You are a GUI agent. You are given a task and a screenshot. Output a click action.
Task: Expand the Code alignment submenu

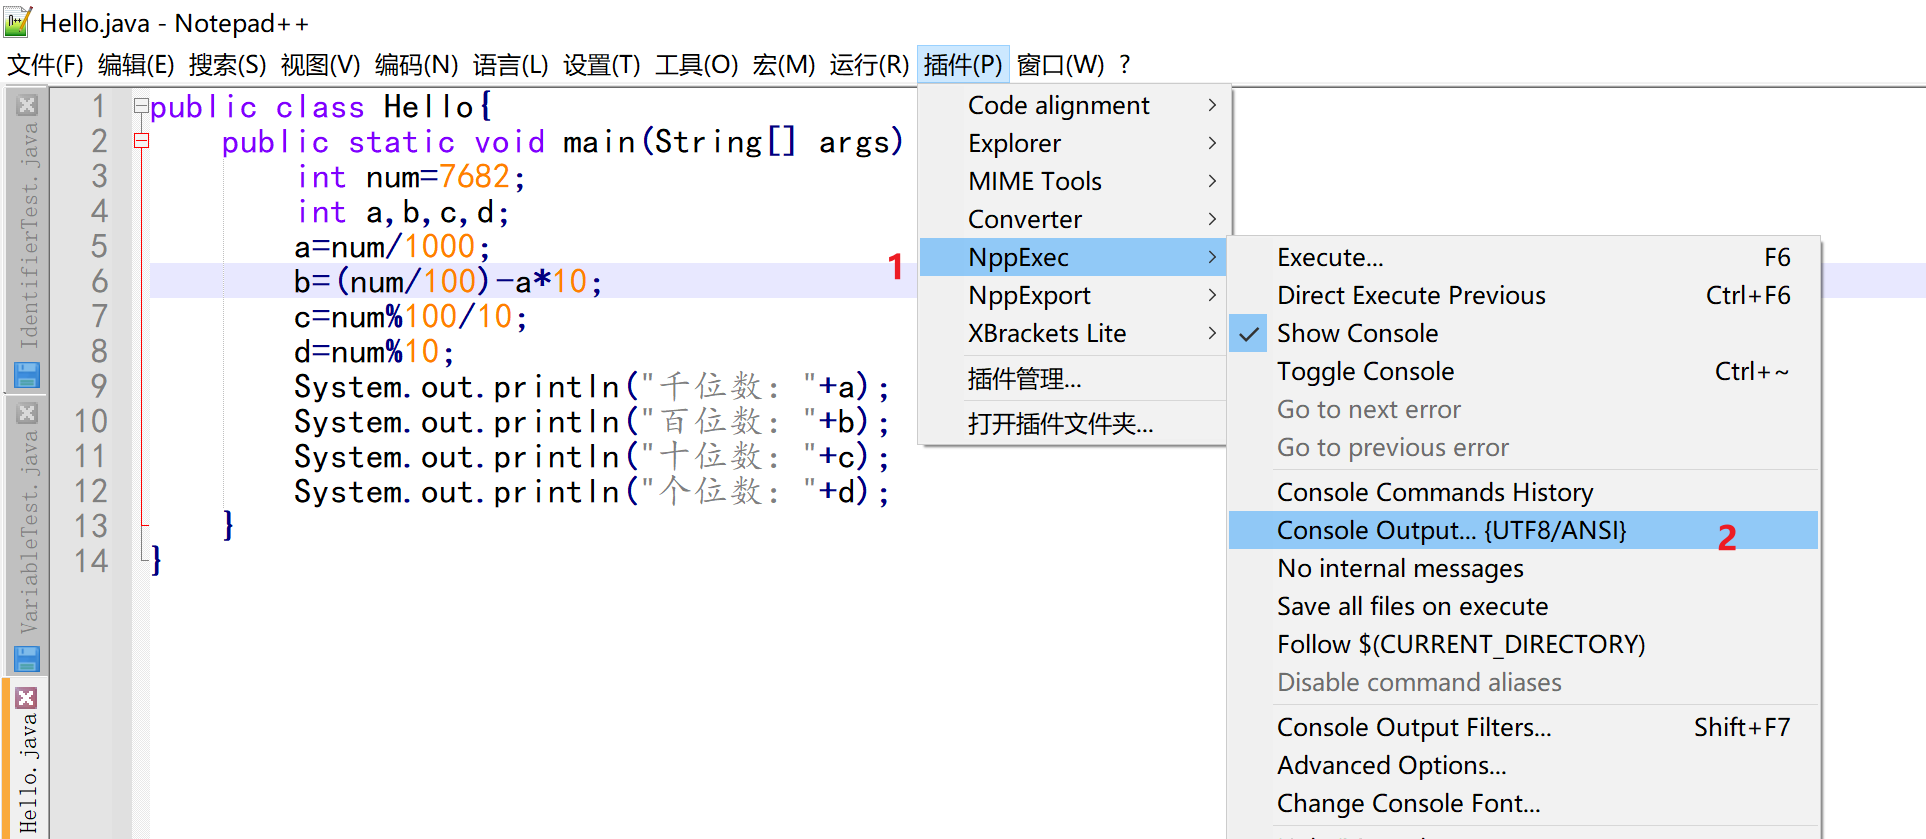coord(1073,105)
